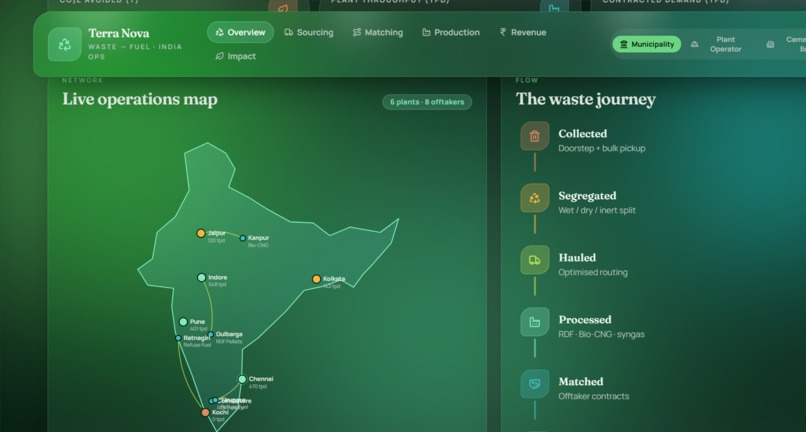Switch role to Municipality
The width and height of the screenshot is (806, 432).
647,44
